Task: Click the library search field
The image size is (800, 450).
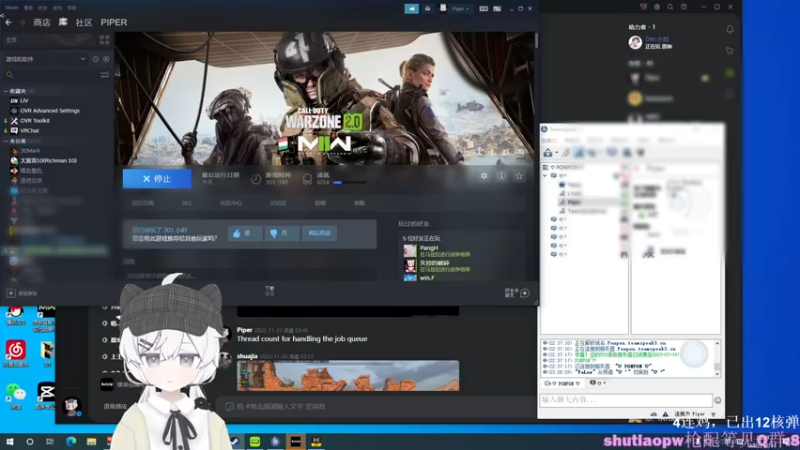Action: 51,75
